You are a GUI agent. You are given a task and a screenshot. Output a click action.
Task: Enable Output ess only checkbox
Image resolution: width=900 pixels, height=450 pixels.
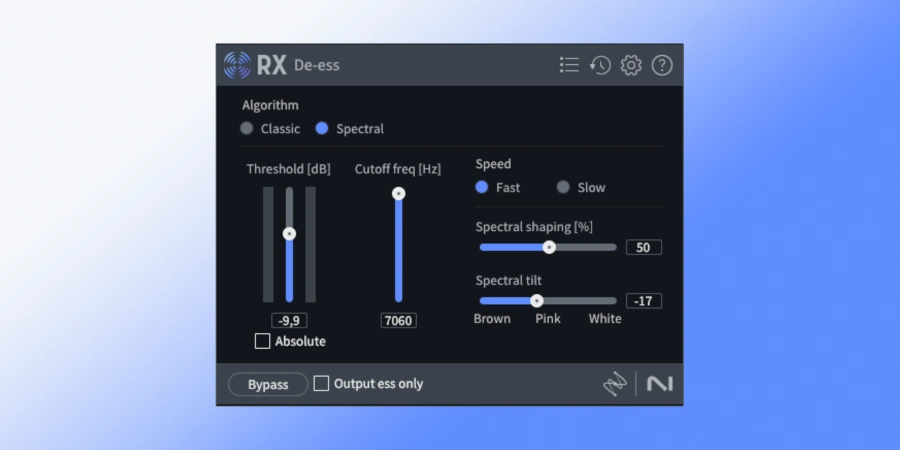(321, 383)
